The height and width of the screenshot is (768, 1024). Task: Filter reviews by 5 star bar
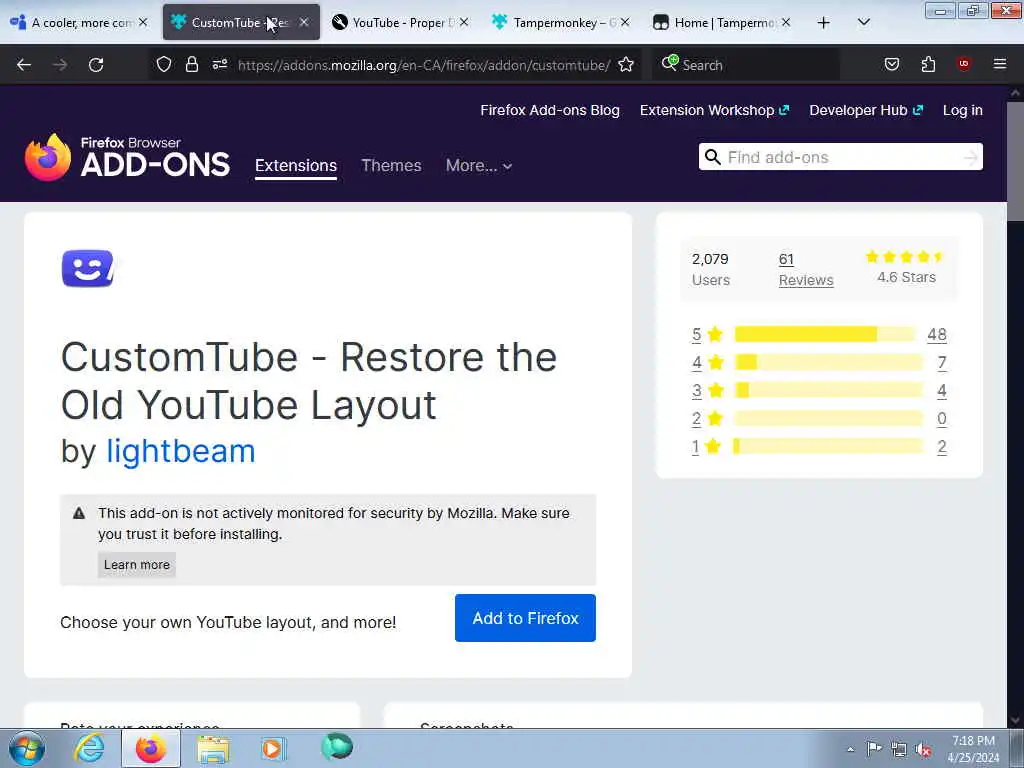(825, 334)
